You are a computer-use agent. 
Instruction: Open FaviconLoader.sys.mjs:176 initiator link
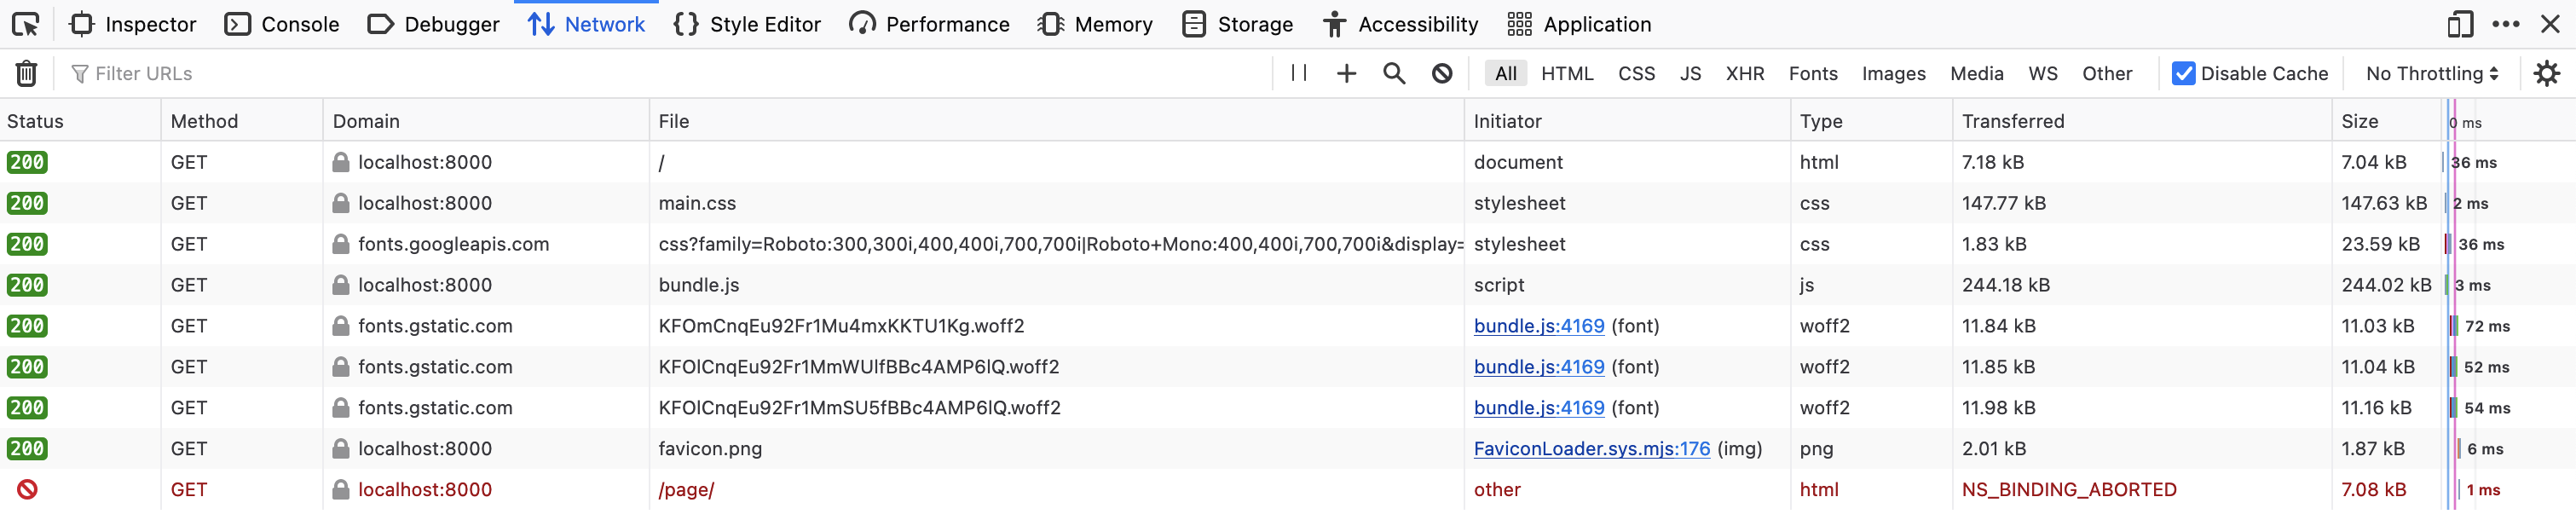1591,449
